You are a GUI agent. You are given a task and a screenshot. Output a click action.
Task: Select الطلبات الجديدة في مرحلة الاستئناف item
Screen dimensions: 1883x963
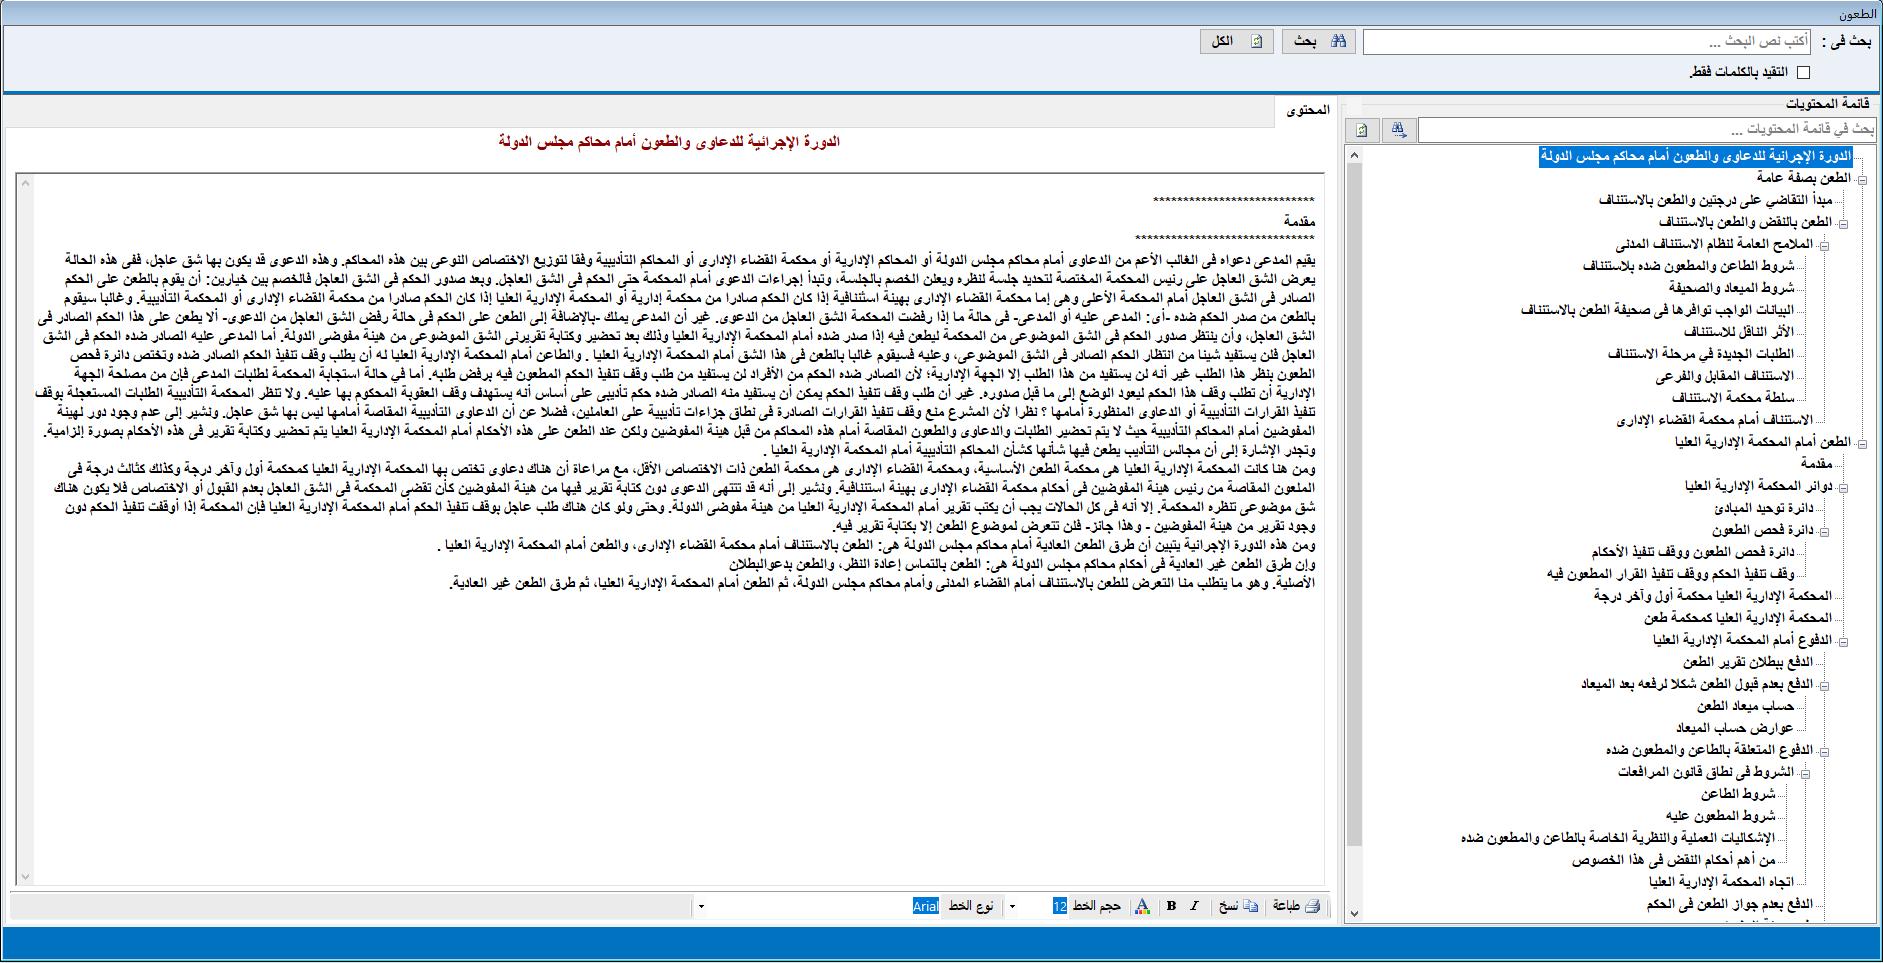tap(1701, 354)
